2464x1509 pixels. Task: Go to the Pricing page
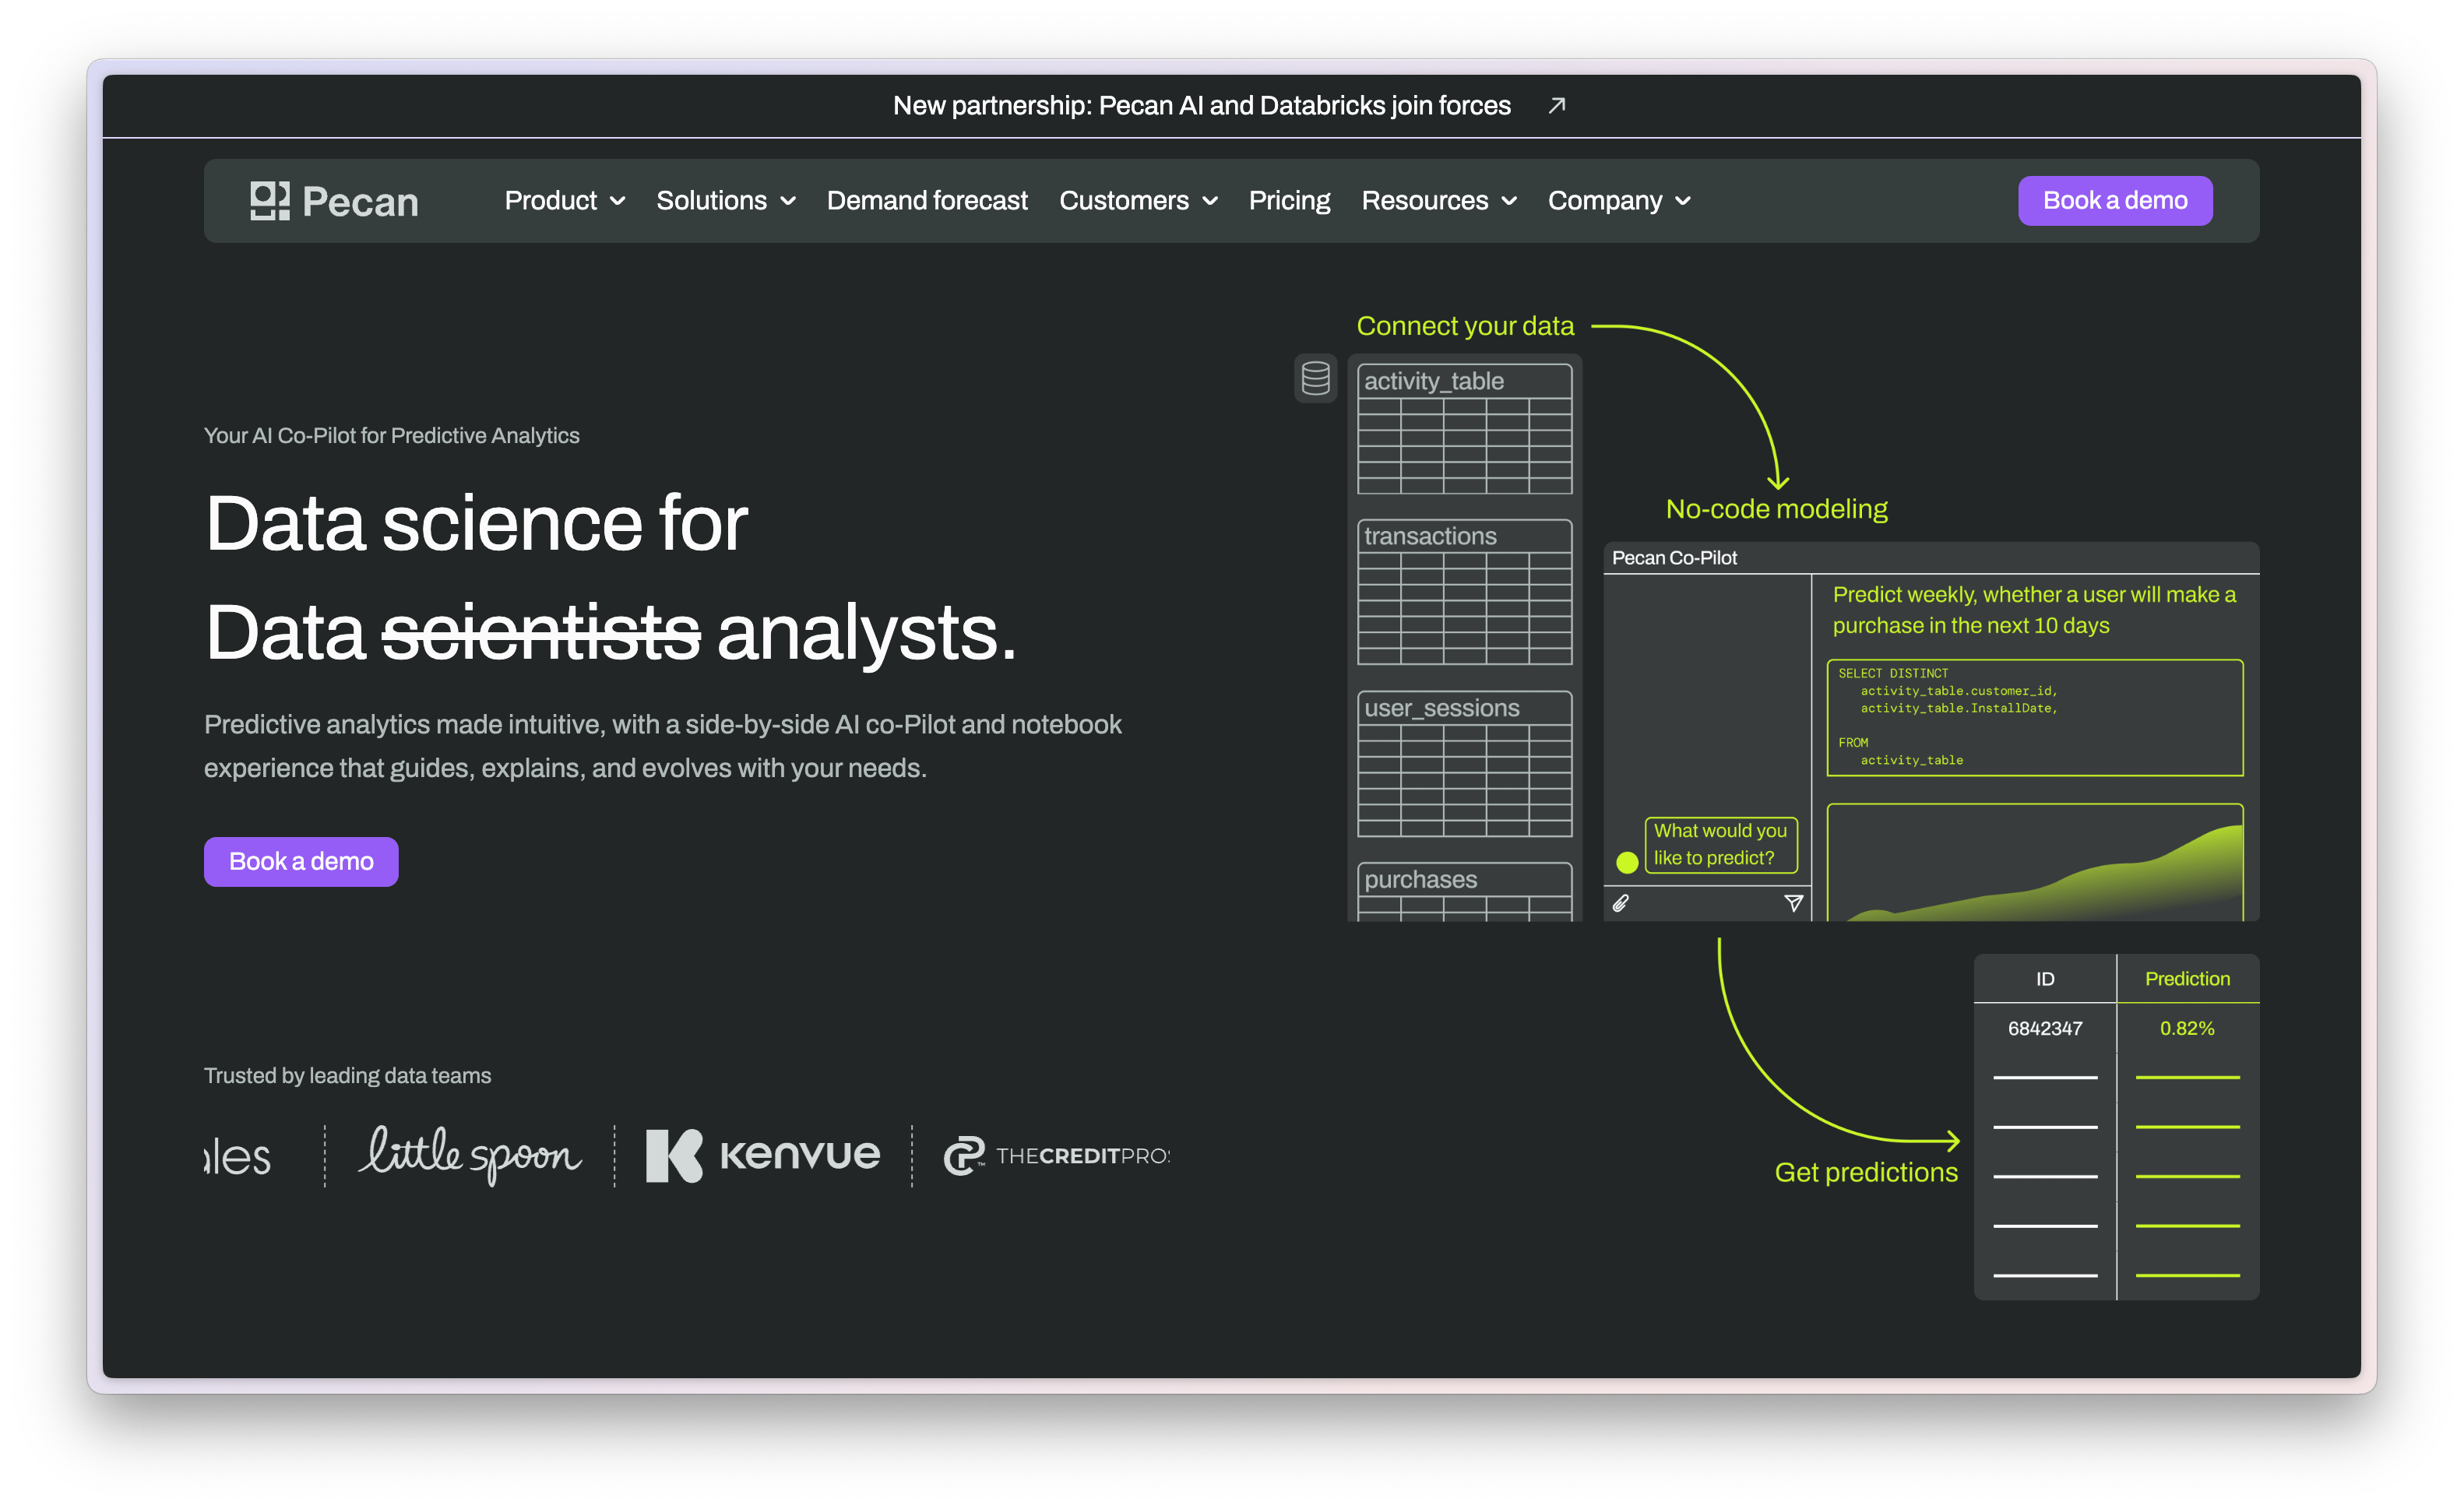pos(1289,200)
